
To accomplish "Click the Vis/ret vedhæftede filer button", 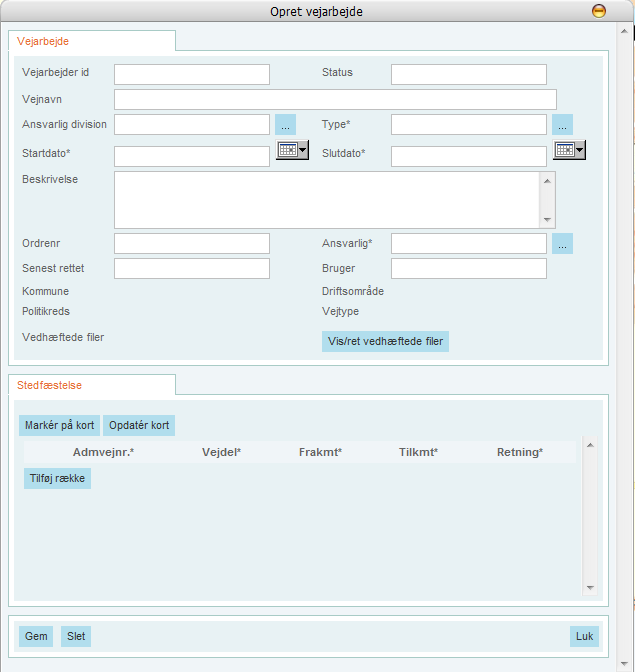I will [385, 342].
